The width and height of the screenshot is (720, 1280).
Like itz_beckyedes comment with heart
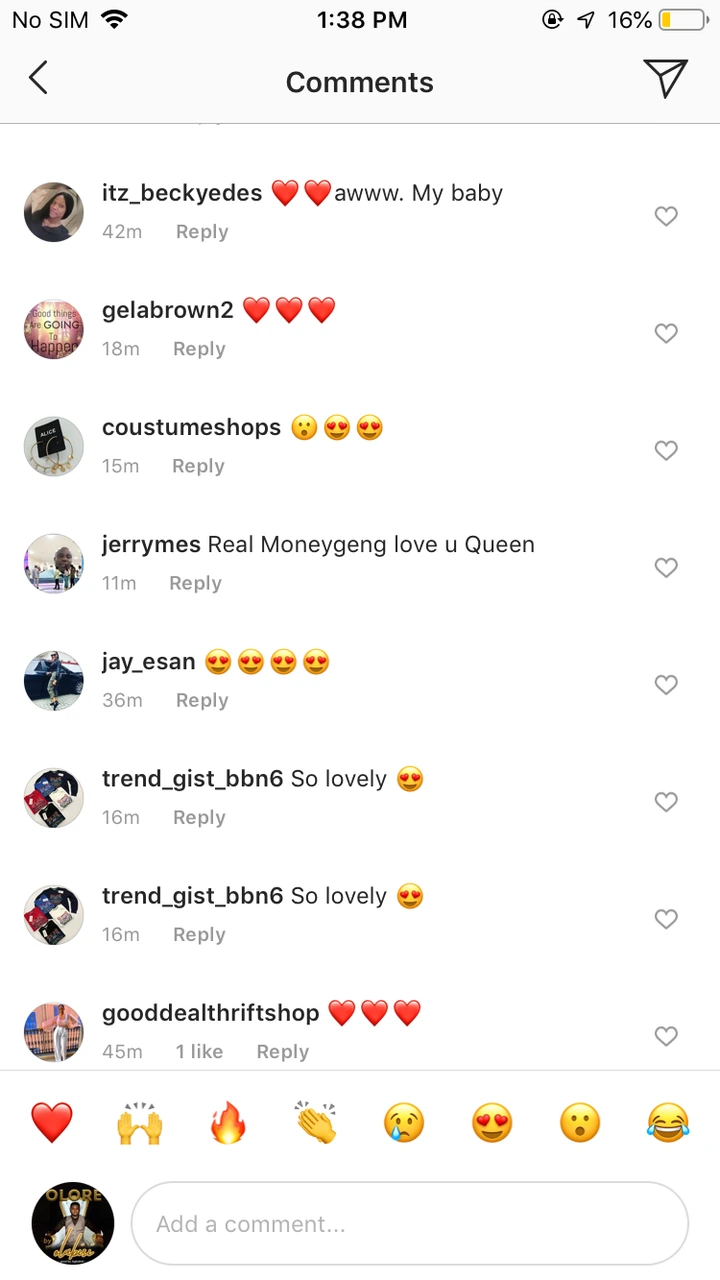point(666,216)
